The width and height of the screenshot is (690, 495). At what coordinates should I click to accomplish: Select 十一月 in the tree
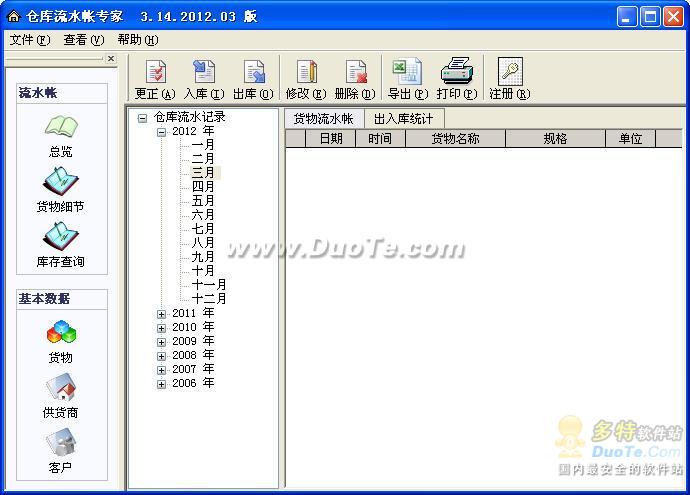209,285
